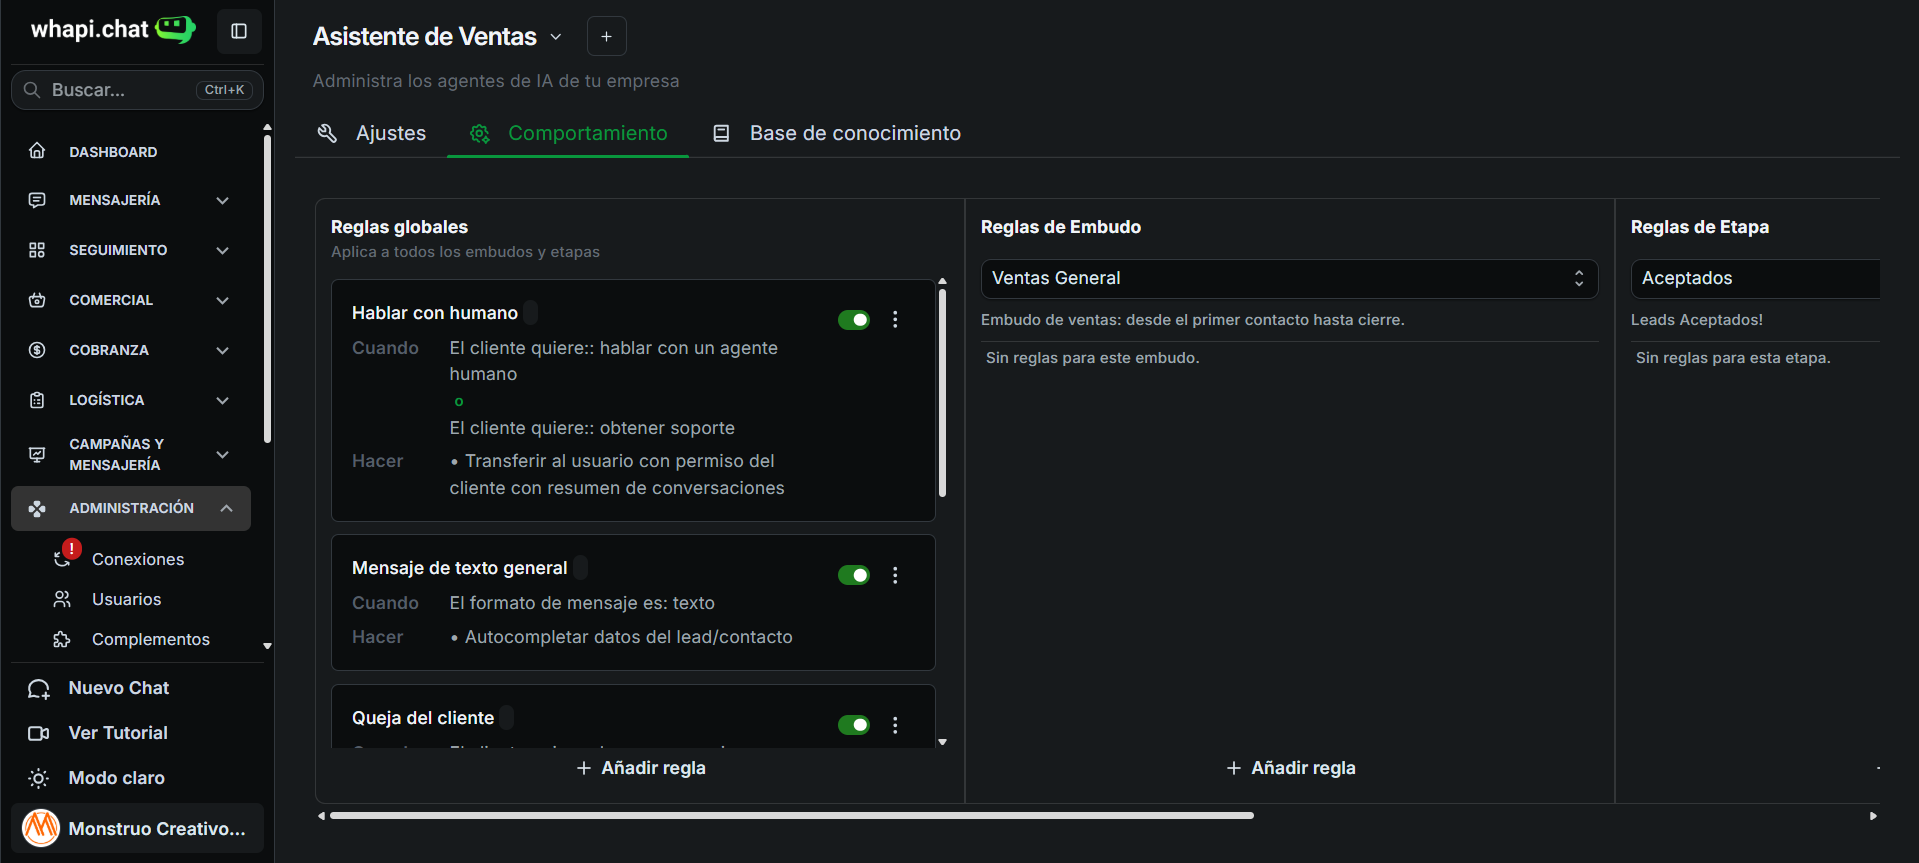Click the Nuevo Chat headset icon

click(x=39, y=688)
